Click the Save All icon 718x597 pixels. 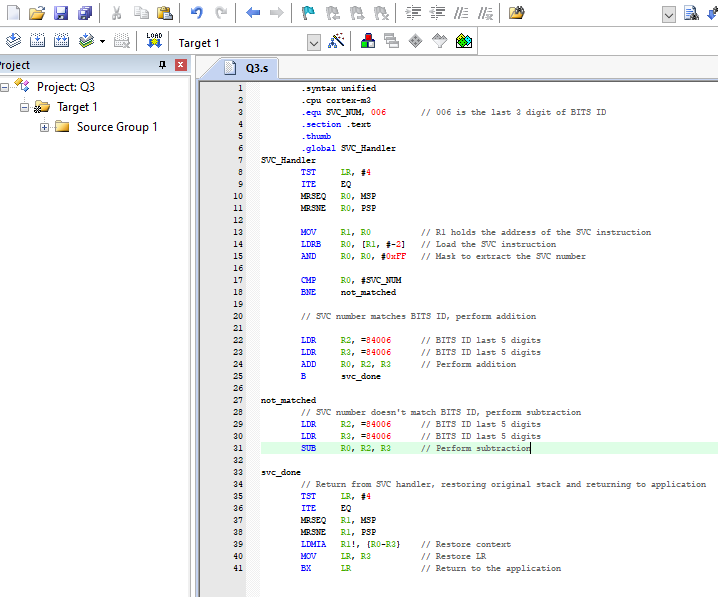click(85, 13)
